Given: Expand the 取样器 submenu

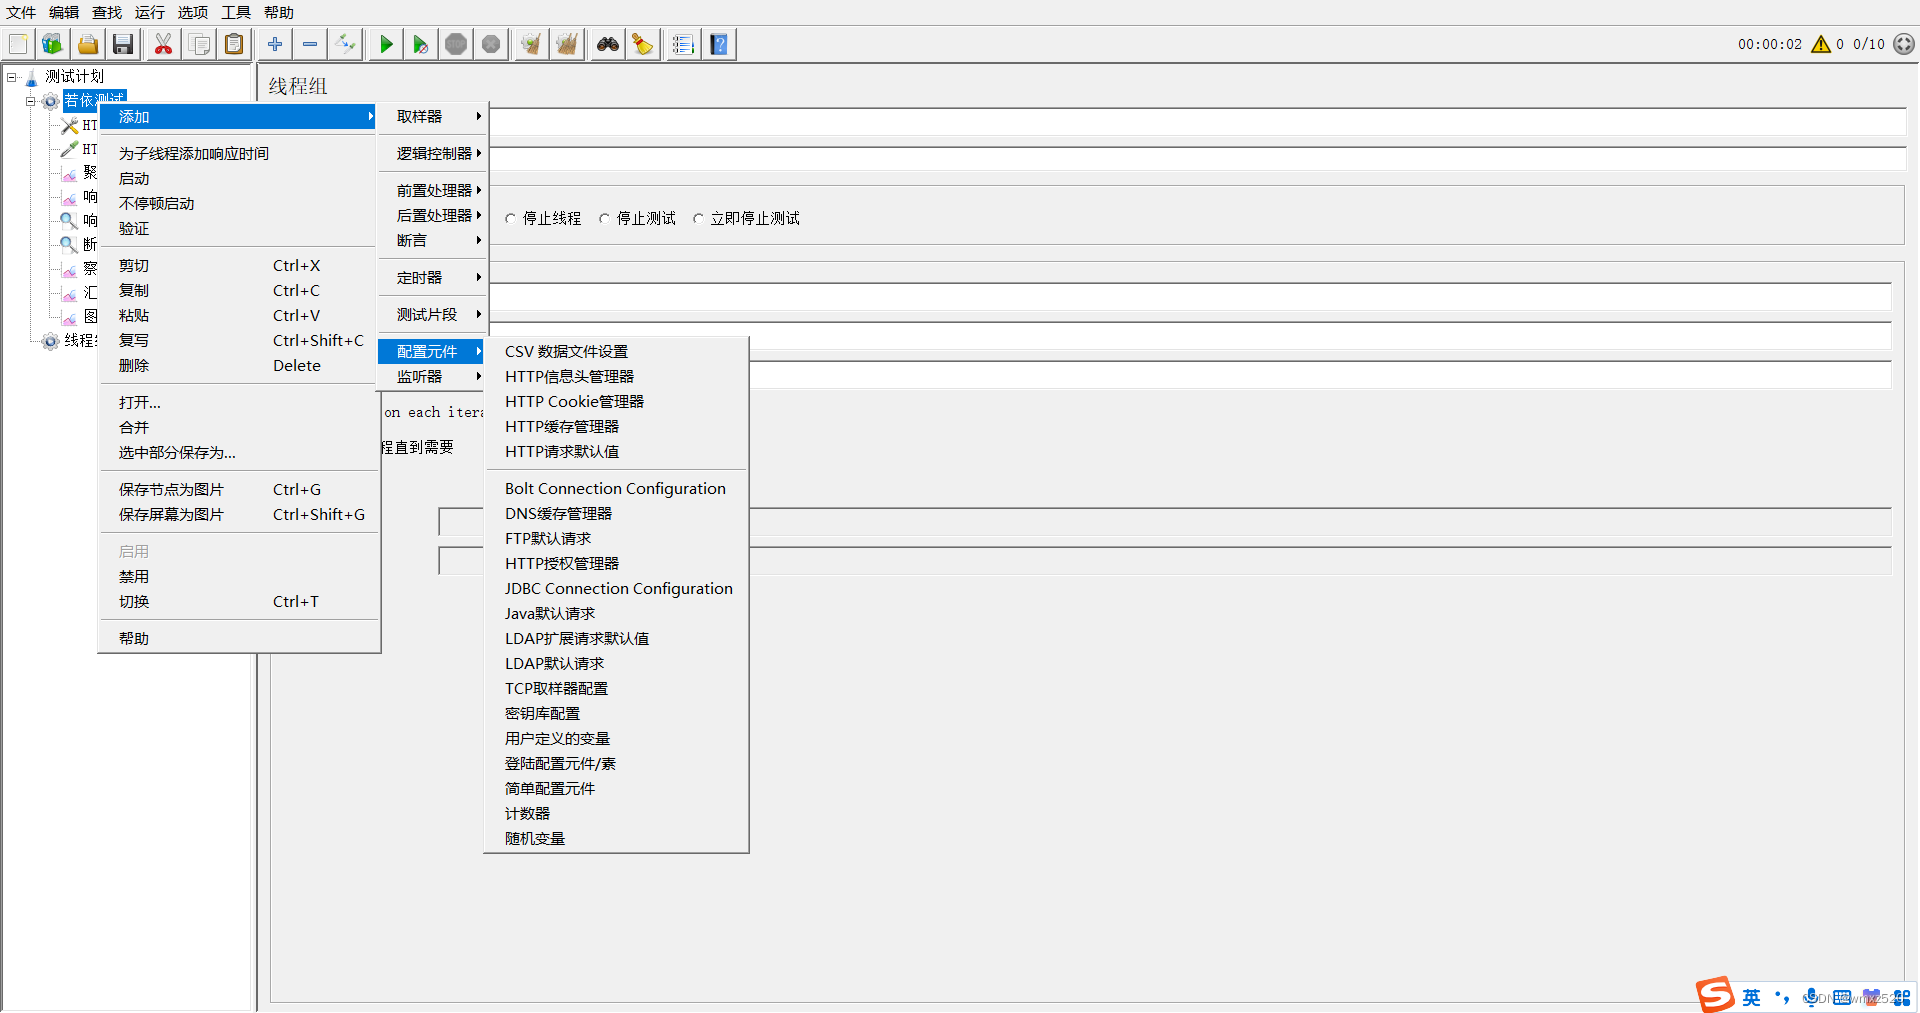Looking at the screenshot, I should [x=434, y=117].
